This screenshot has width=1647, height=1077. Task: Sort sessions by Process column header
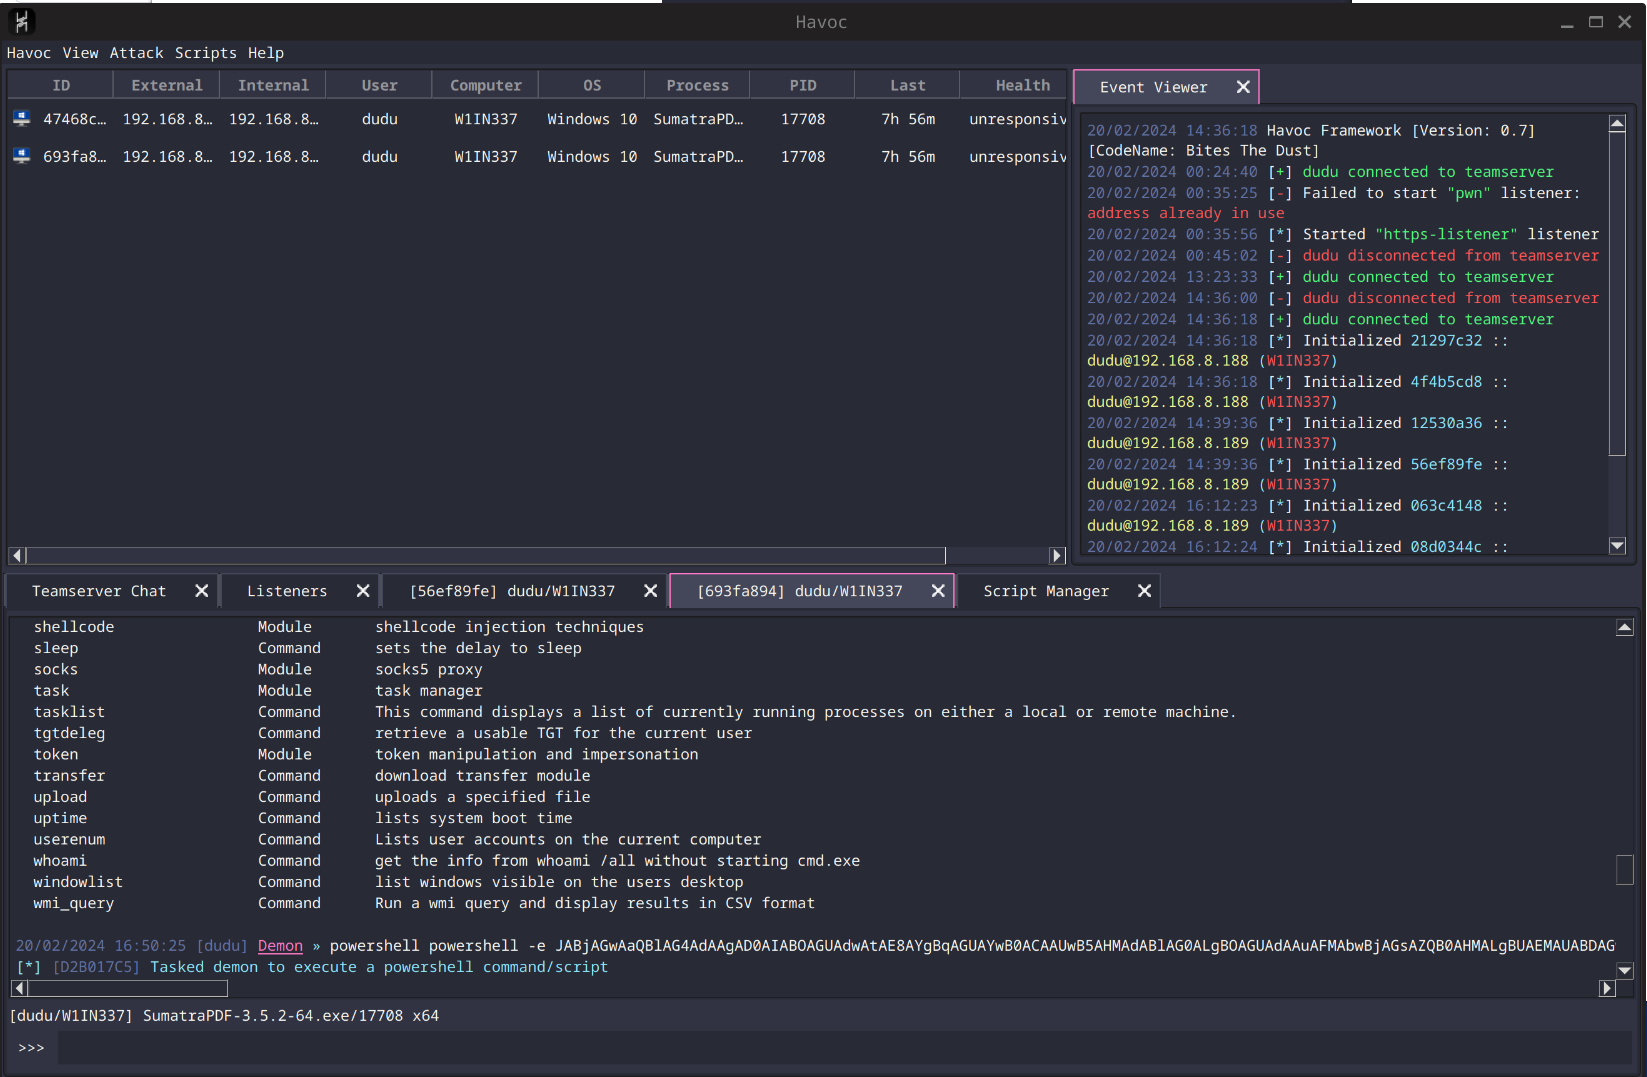[698, 85]
